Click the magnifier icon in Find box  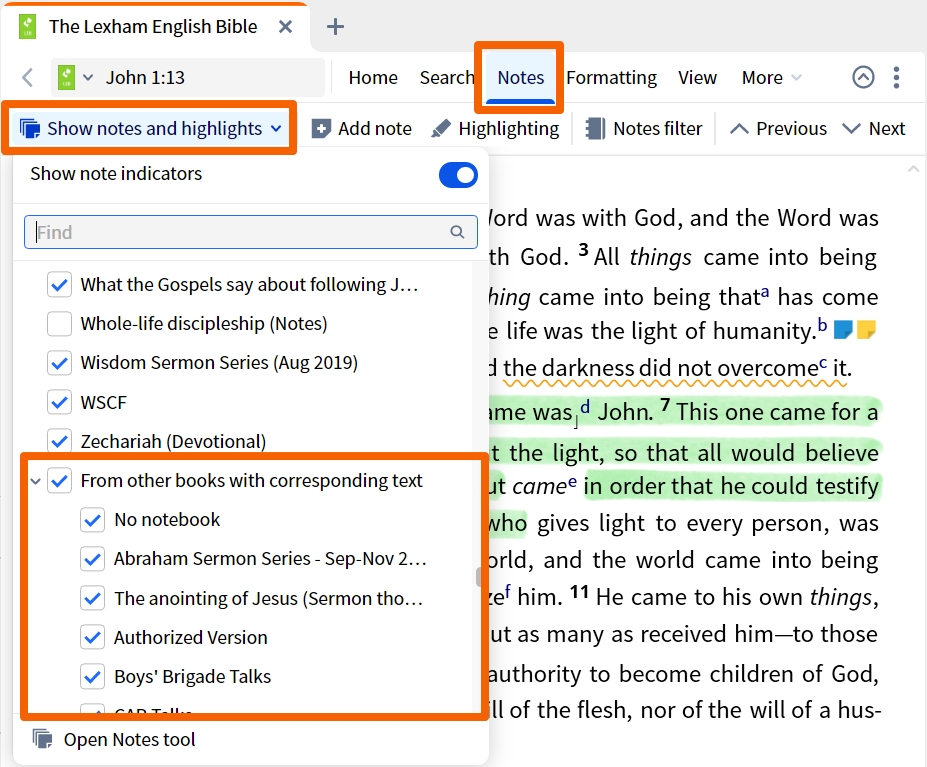[x=457, y=232]
